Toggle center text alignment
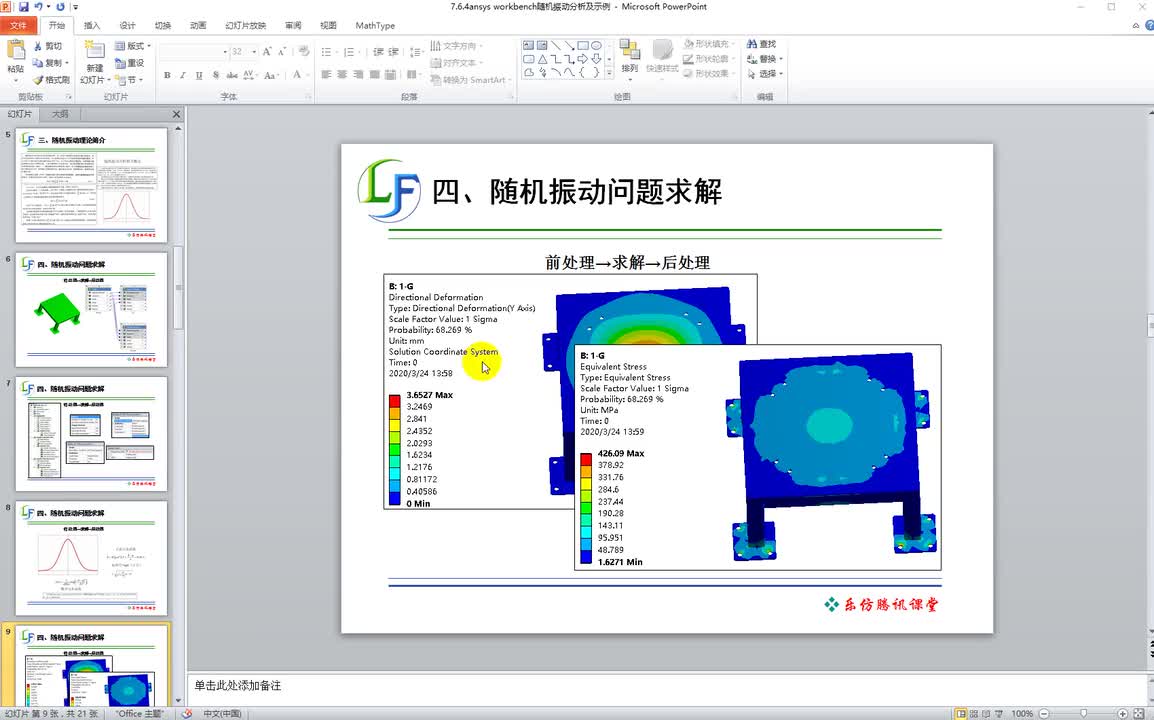Viewport: 1154px width, 720px height. (x=342, y=74)
